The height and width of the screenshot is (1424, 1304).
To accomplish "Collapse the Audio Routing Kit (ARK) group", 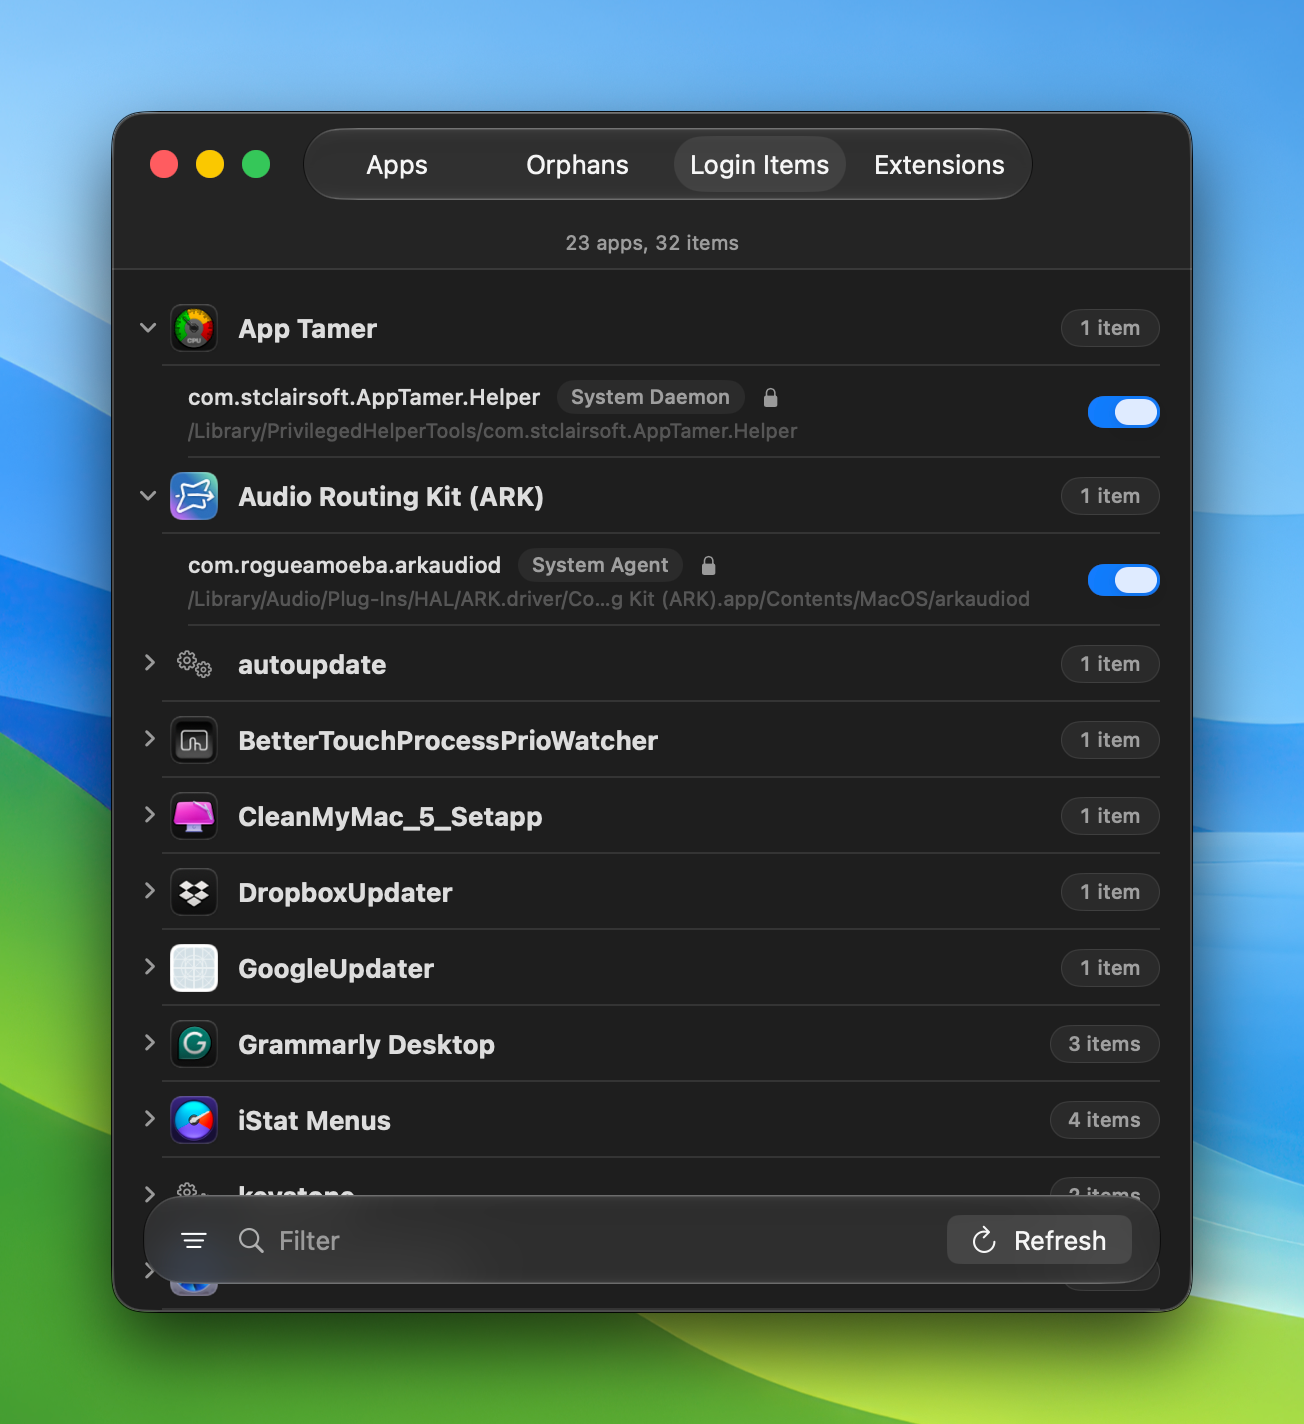I will (x=148, y=496).
